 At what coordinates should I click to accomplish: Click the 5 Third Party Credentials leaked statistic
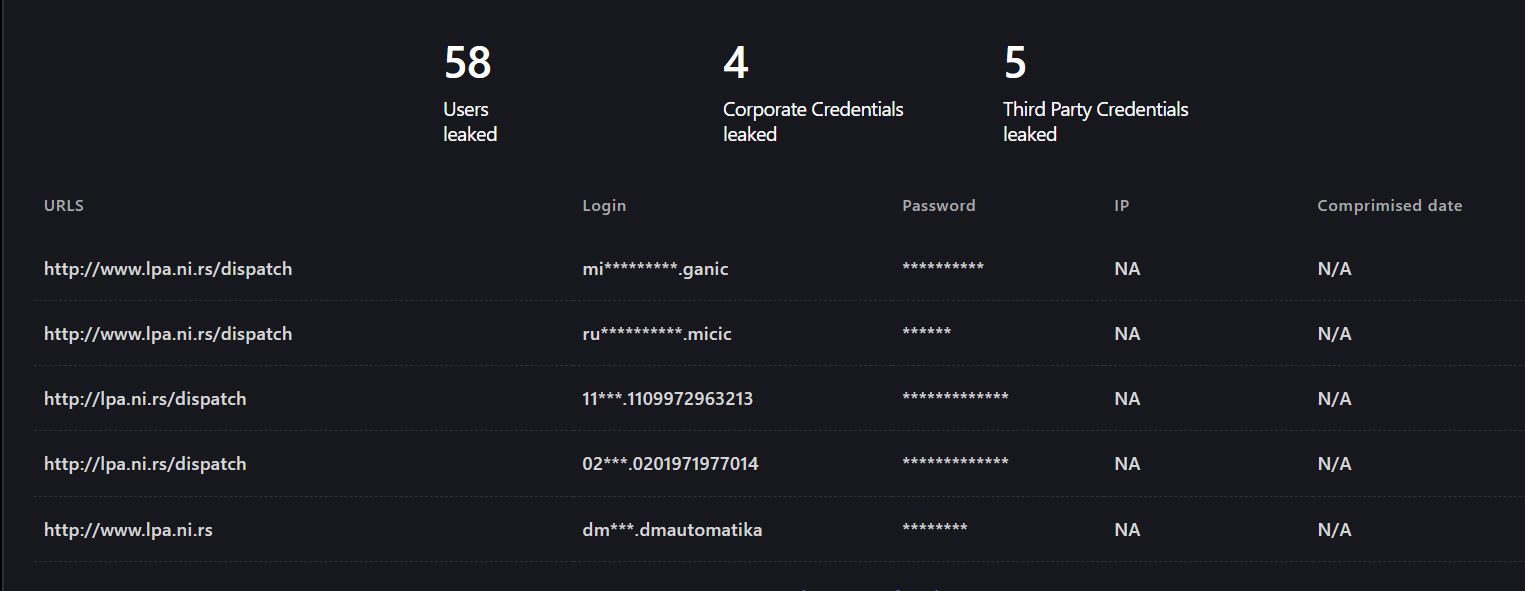[x=1096, y=93]
